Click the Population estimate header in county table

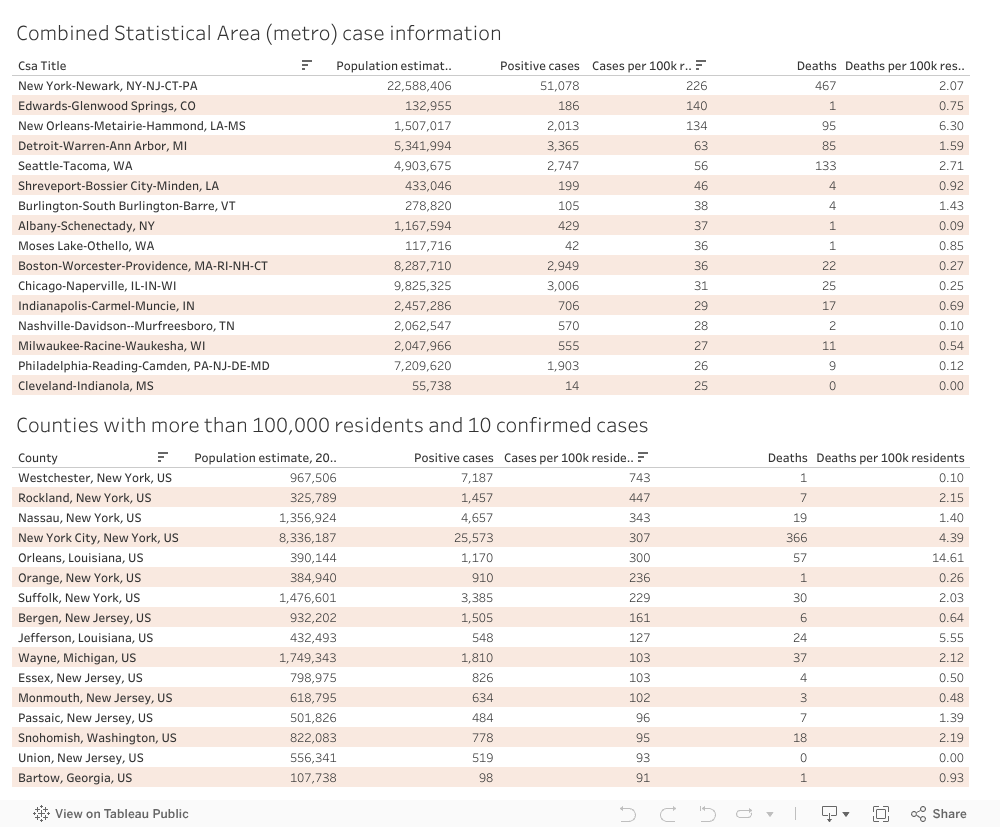pyautogui.click(x=265, y=458)
